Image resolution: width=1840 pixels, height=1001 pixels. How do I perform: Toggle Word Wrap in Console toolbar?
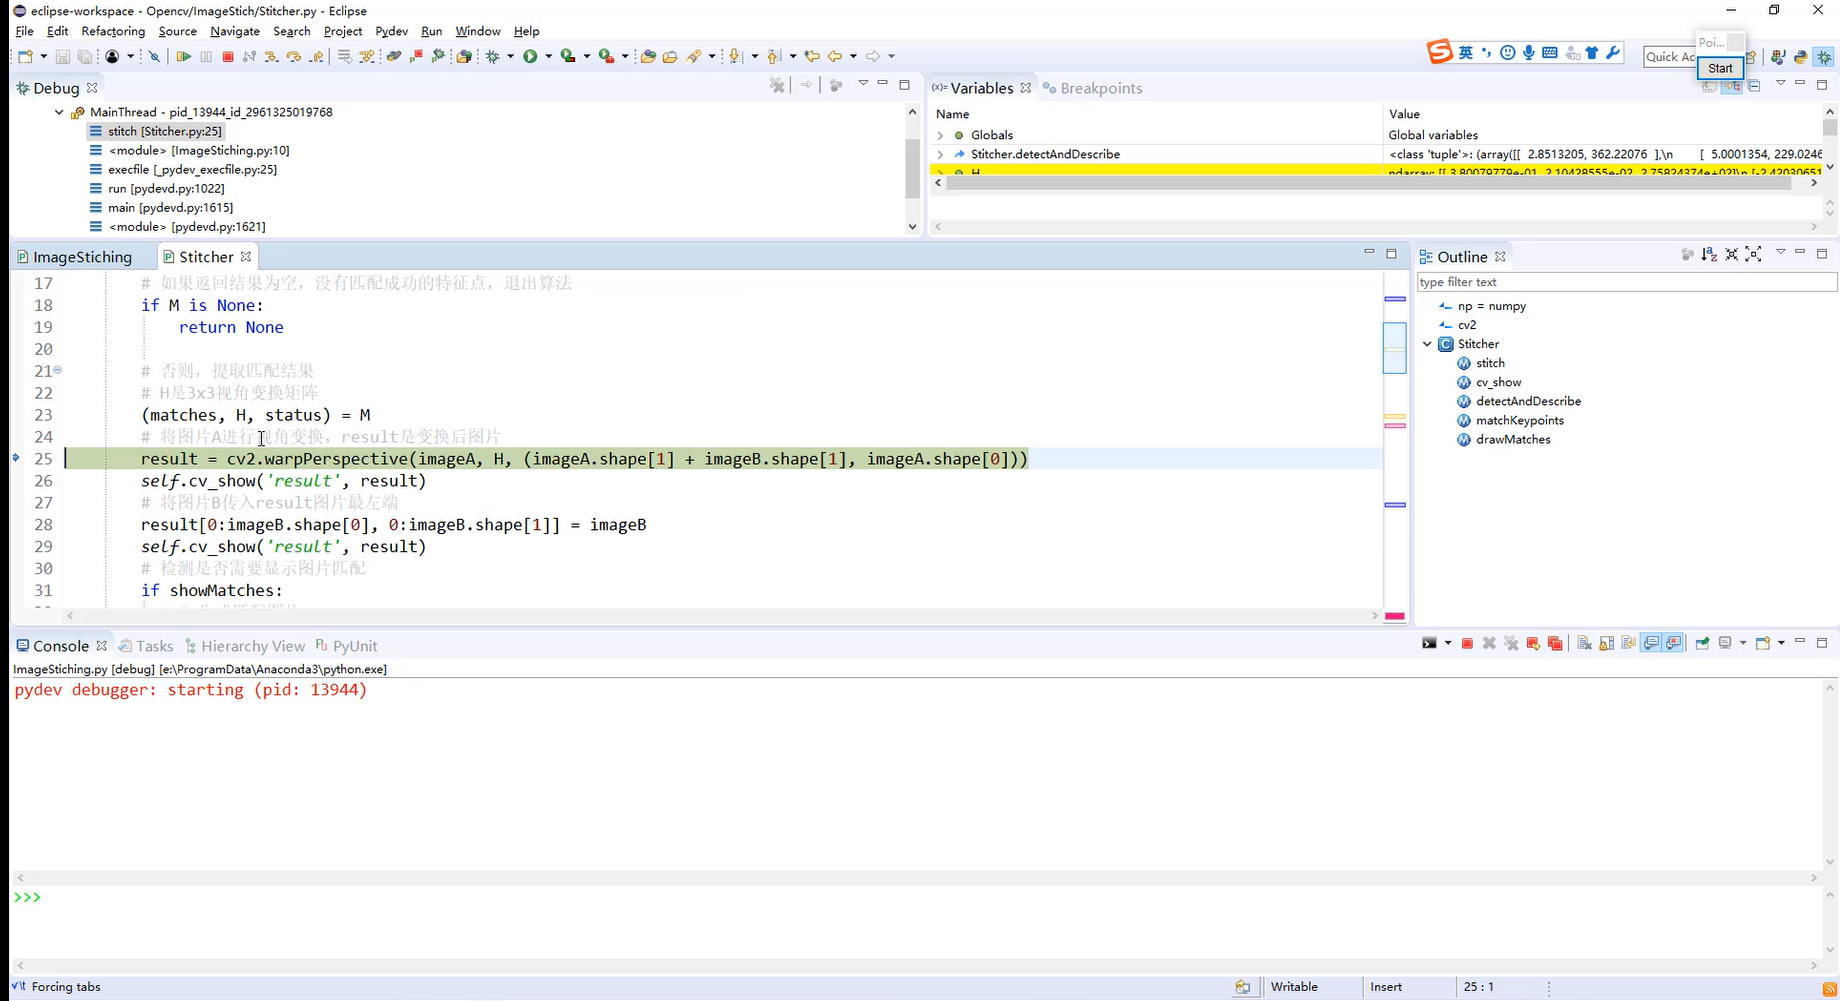(1628, 643)
